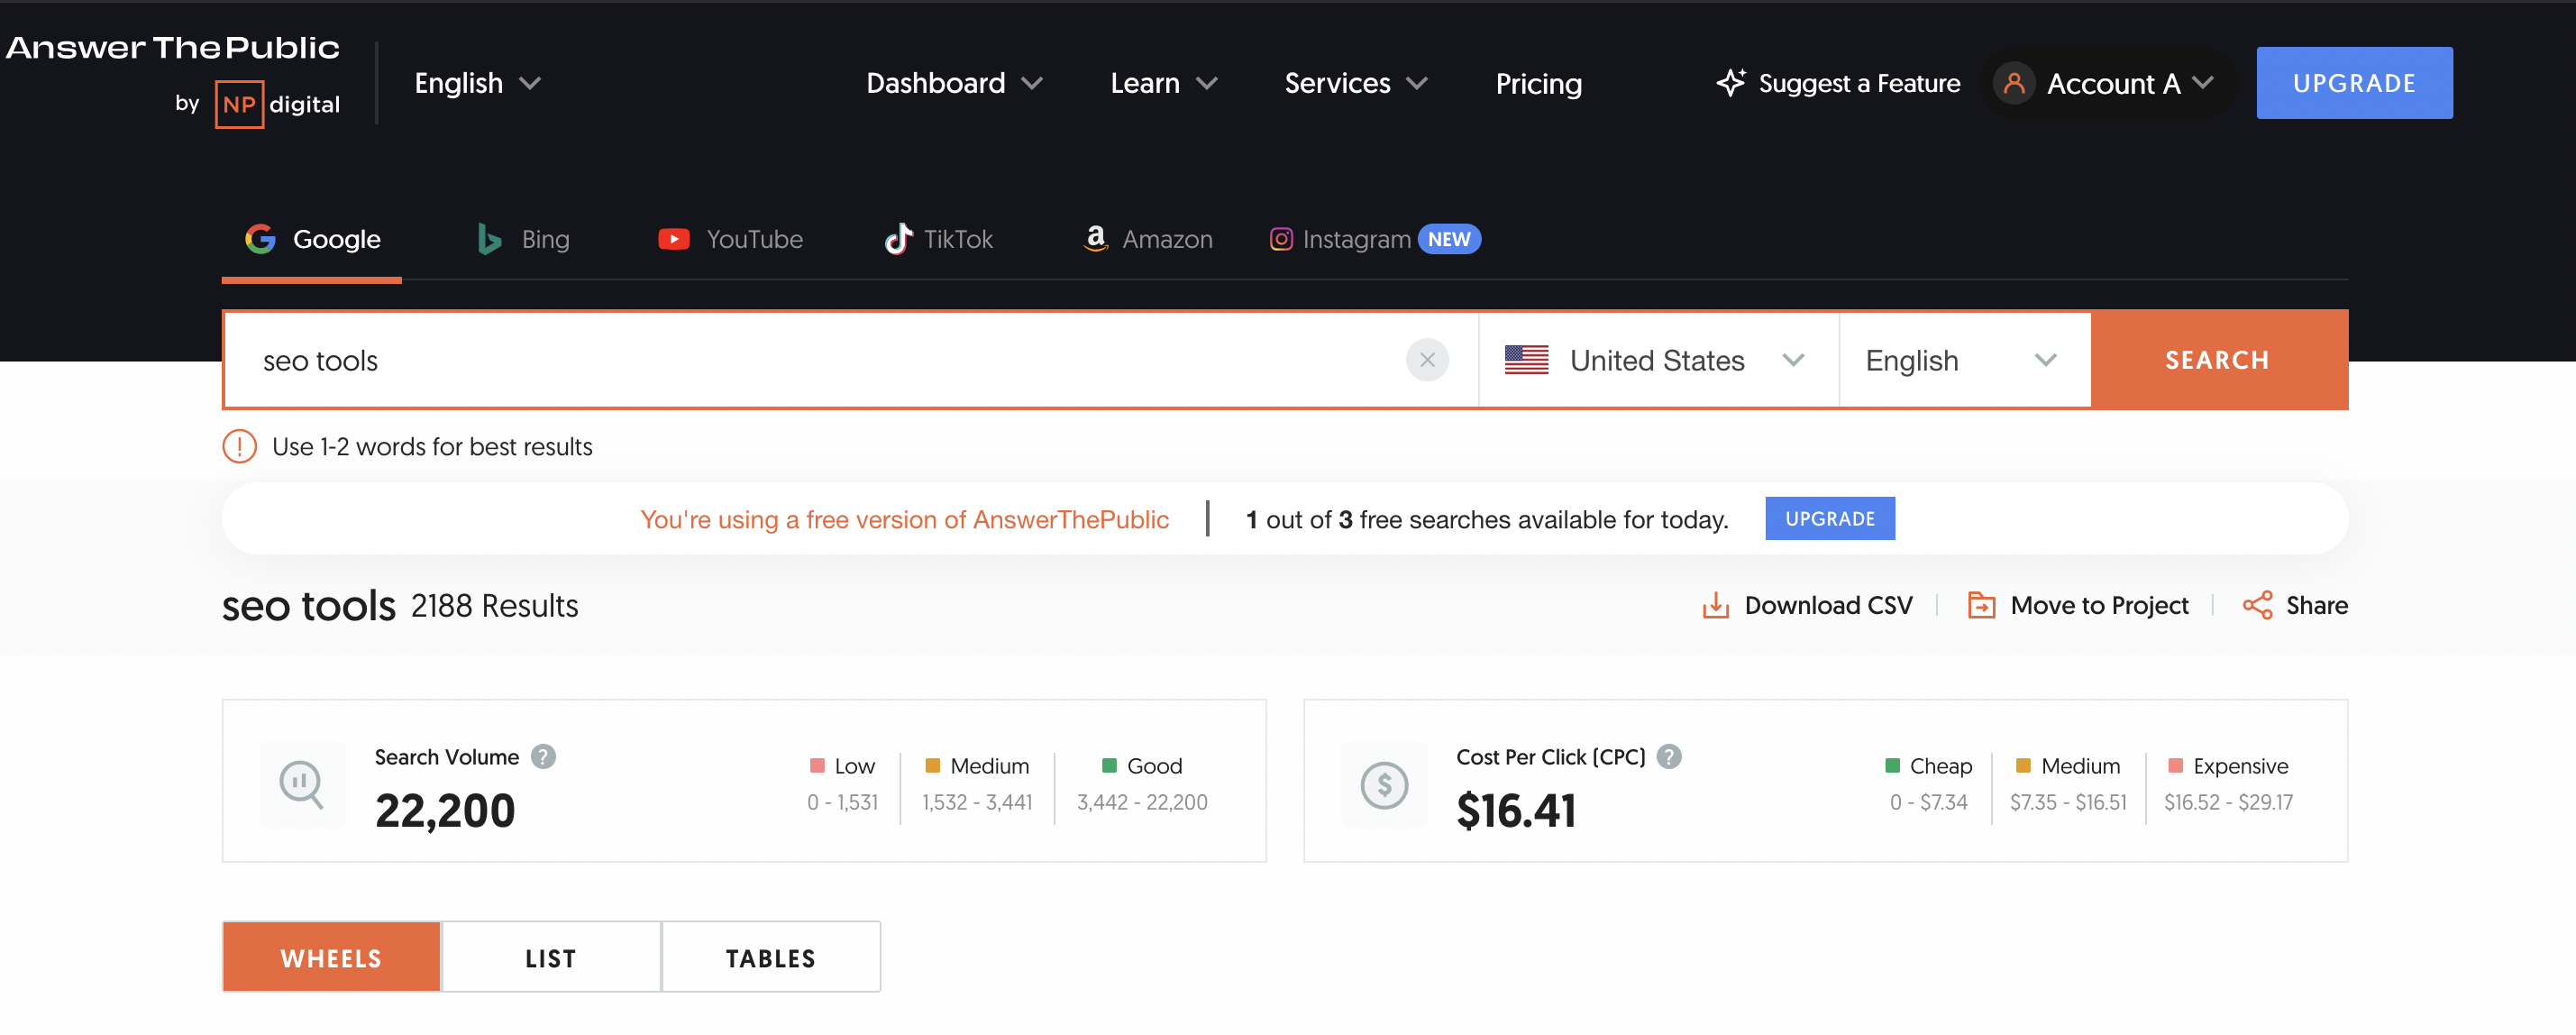The height and width of the screenshot is (1035, 2576).
Task: Click the red Low search volume swatch
Action: pos(816,765)
